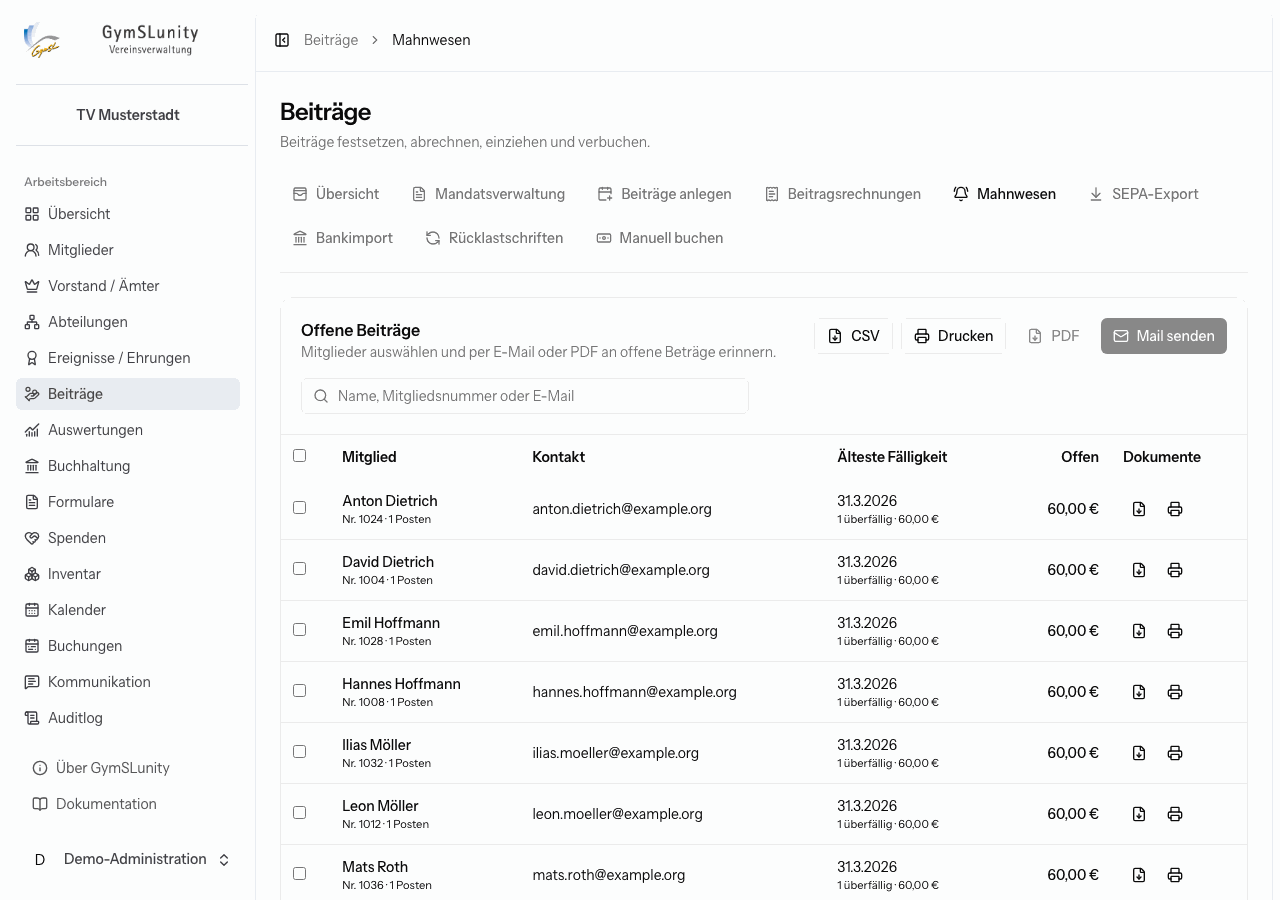Viewport: 1280px width, 900px height.
Task: Print document for Ilias Möller
Action: click(1175, 753)
